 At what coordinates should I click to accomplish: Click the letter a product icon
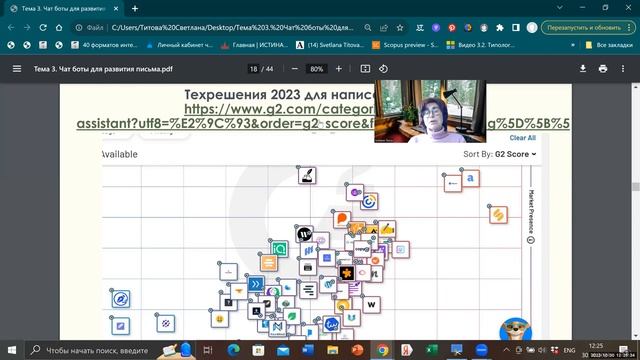point(470,178)
